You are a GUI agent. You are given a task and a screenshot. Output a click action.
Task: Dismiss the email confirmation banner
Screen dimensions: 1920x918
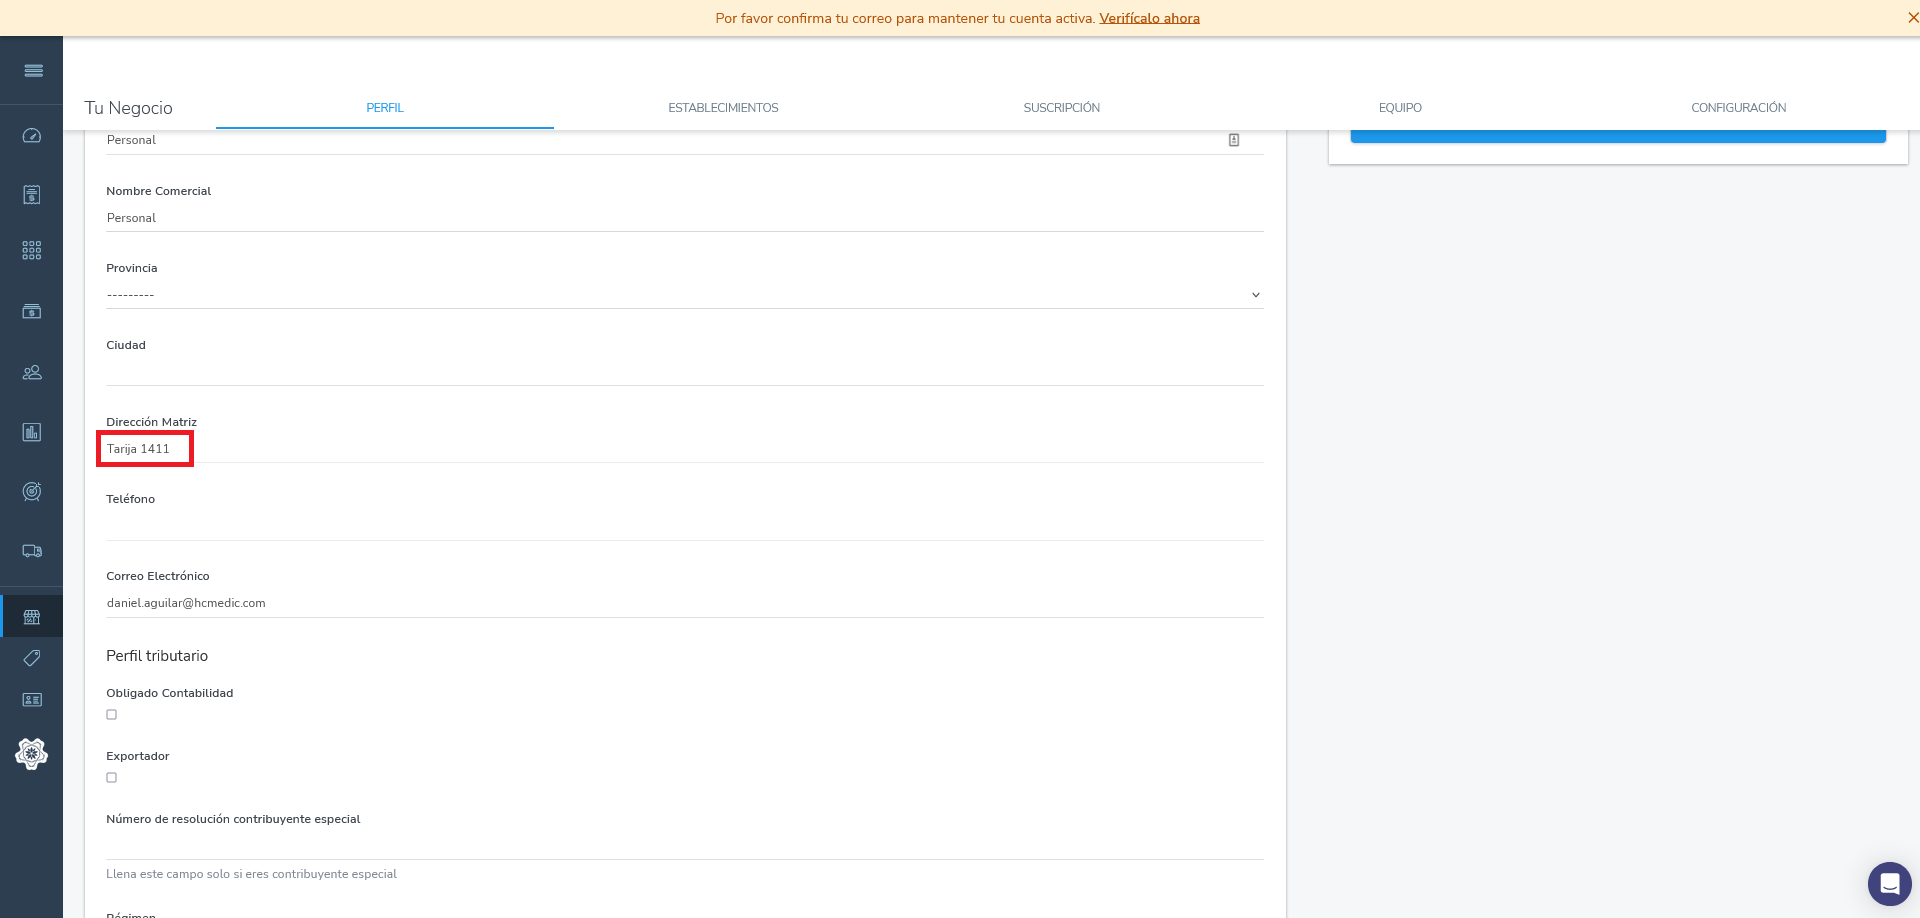(1912, 18)
